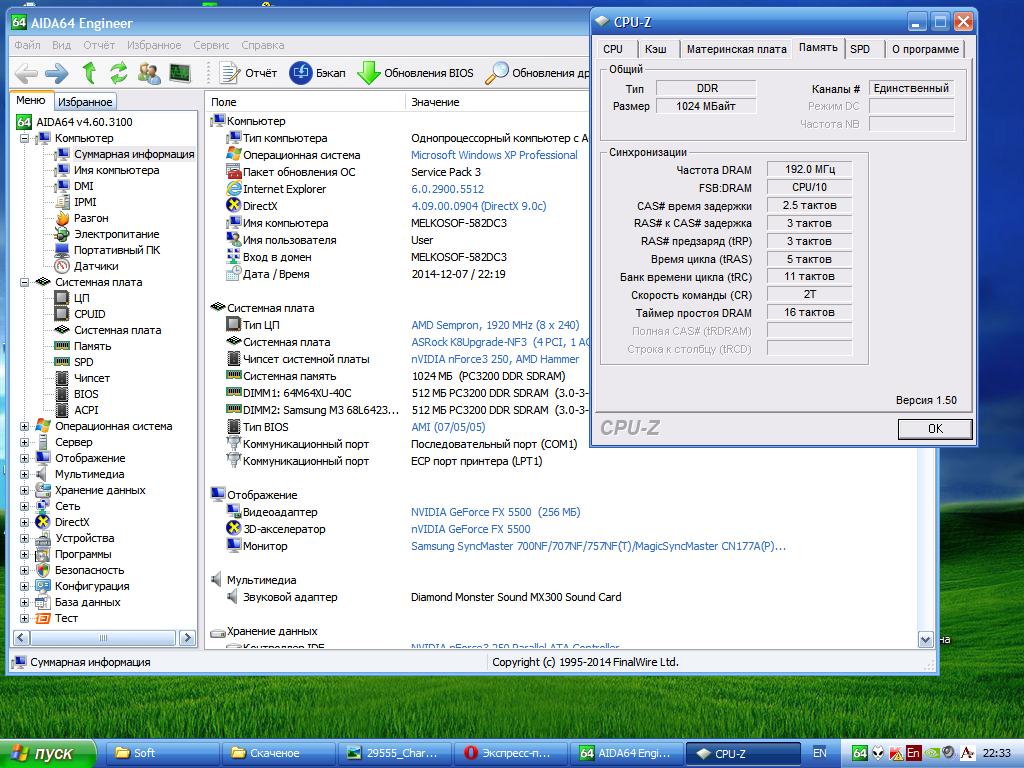Select IPMI item in tree

(85, 202)
